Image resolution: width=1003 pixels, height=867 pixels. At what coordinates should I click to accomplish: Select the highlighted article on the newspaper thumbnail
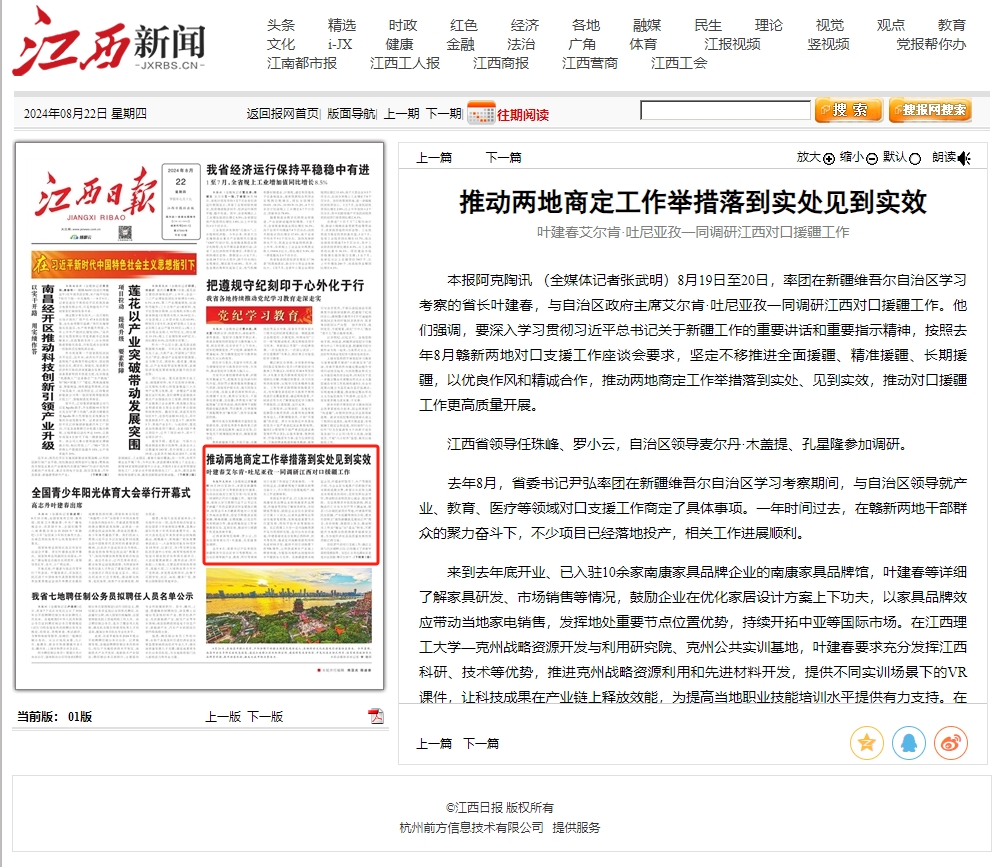[291, 504]
